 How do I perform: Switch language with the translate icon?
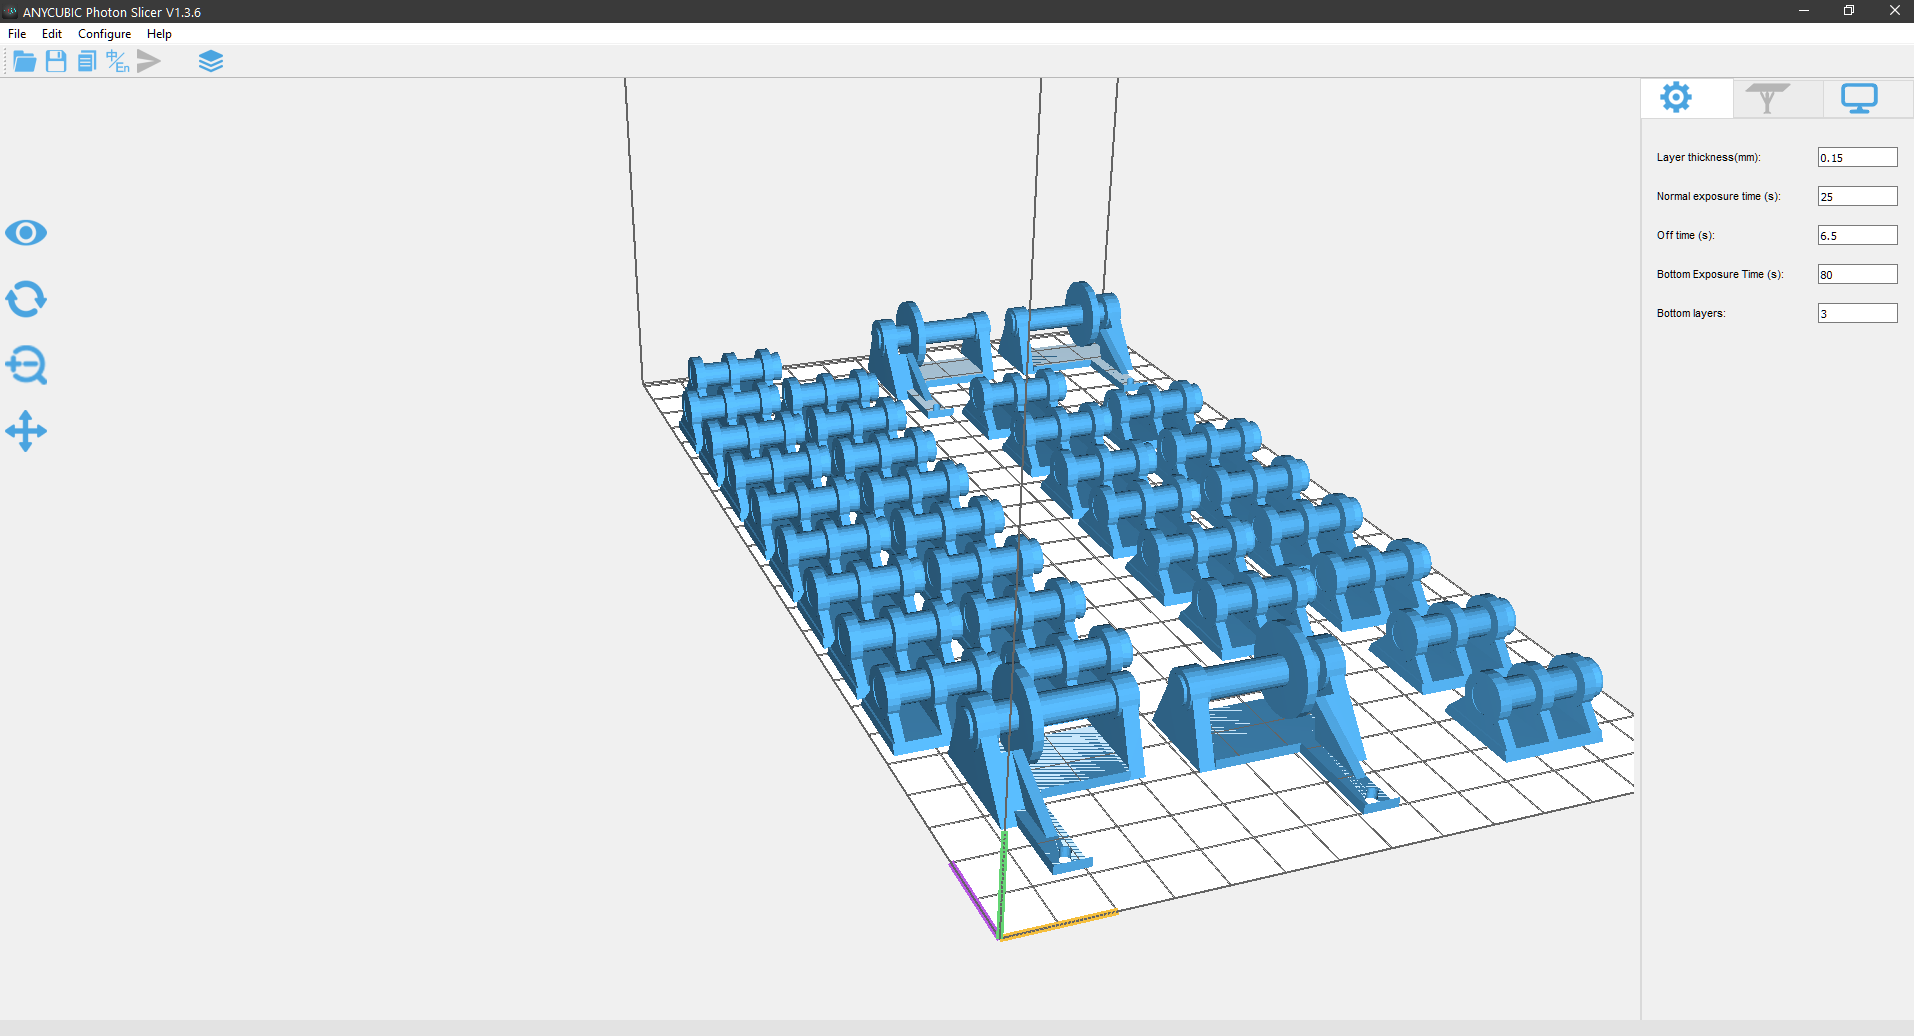(118, 62)
